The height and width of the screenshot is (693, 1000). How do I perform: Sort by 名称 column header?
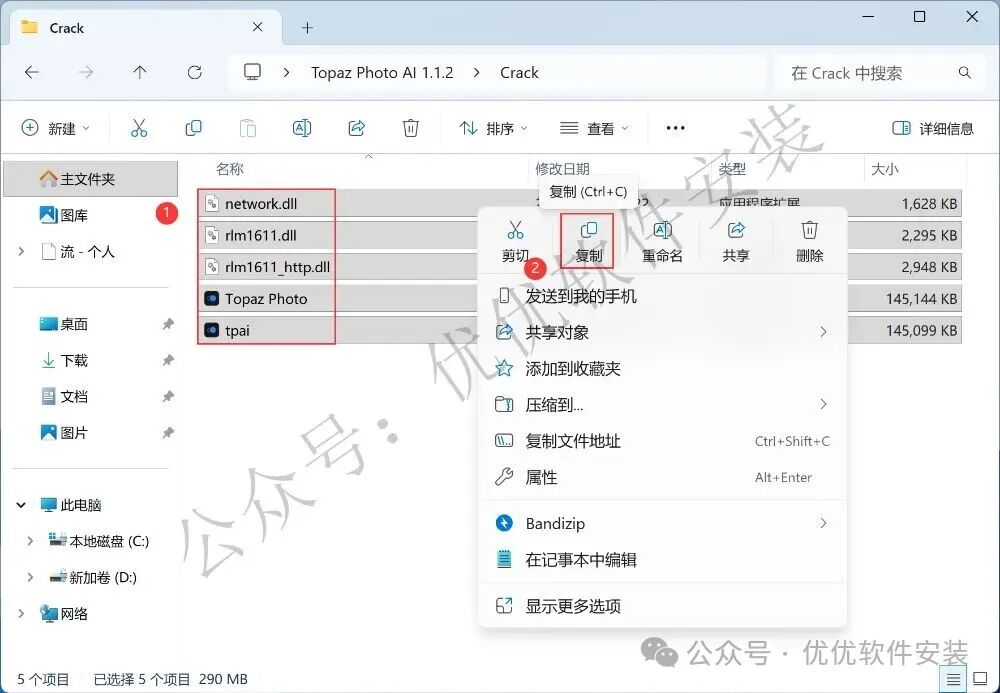point(230,169)
